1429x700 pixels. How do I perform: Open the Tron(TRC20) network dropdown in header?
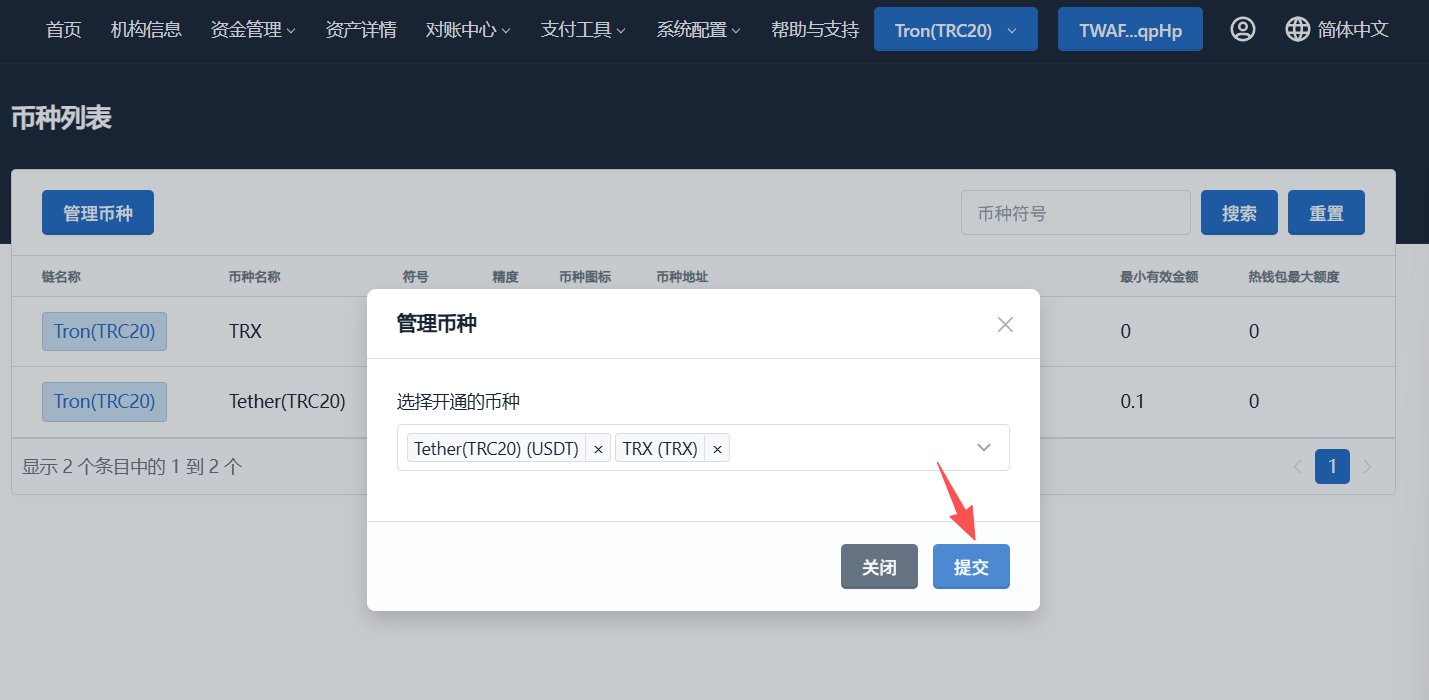pyautogui.click(x=955, y=29)
